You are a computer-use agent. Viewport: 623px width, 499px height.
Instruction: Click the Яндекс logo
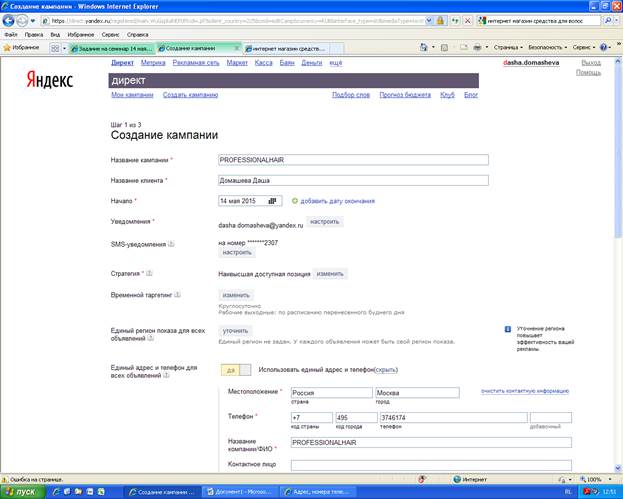point(50,80)
